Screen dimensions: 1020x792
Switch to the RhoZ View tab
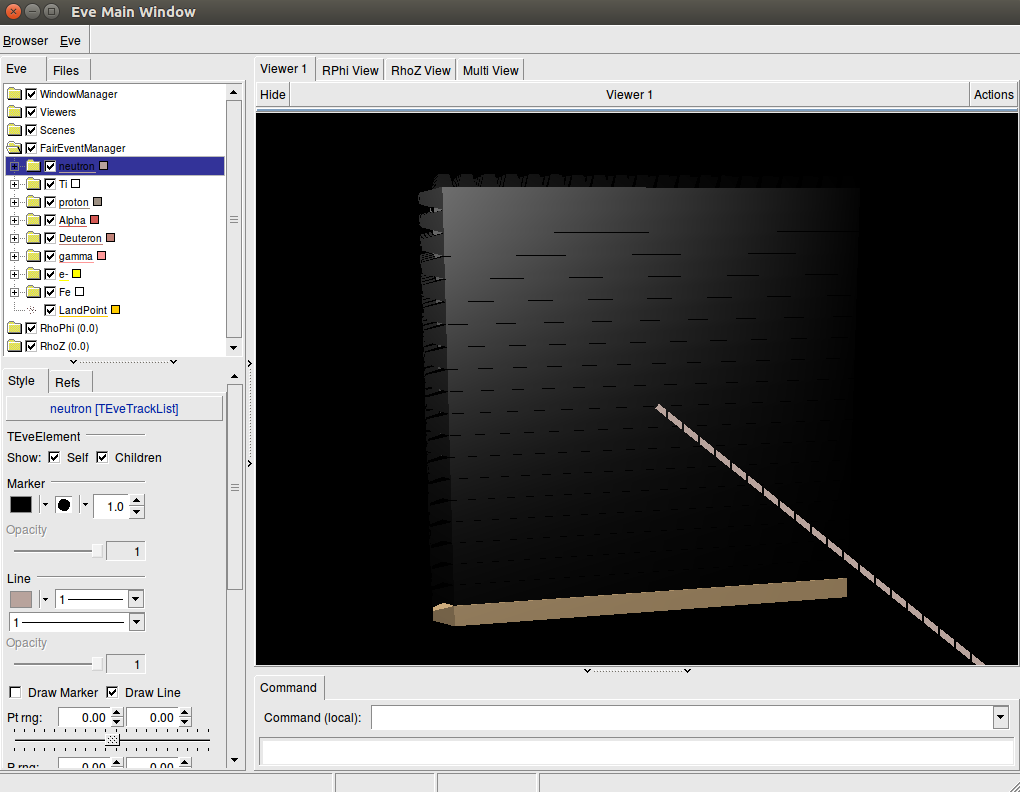pos(420,70)
